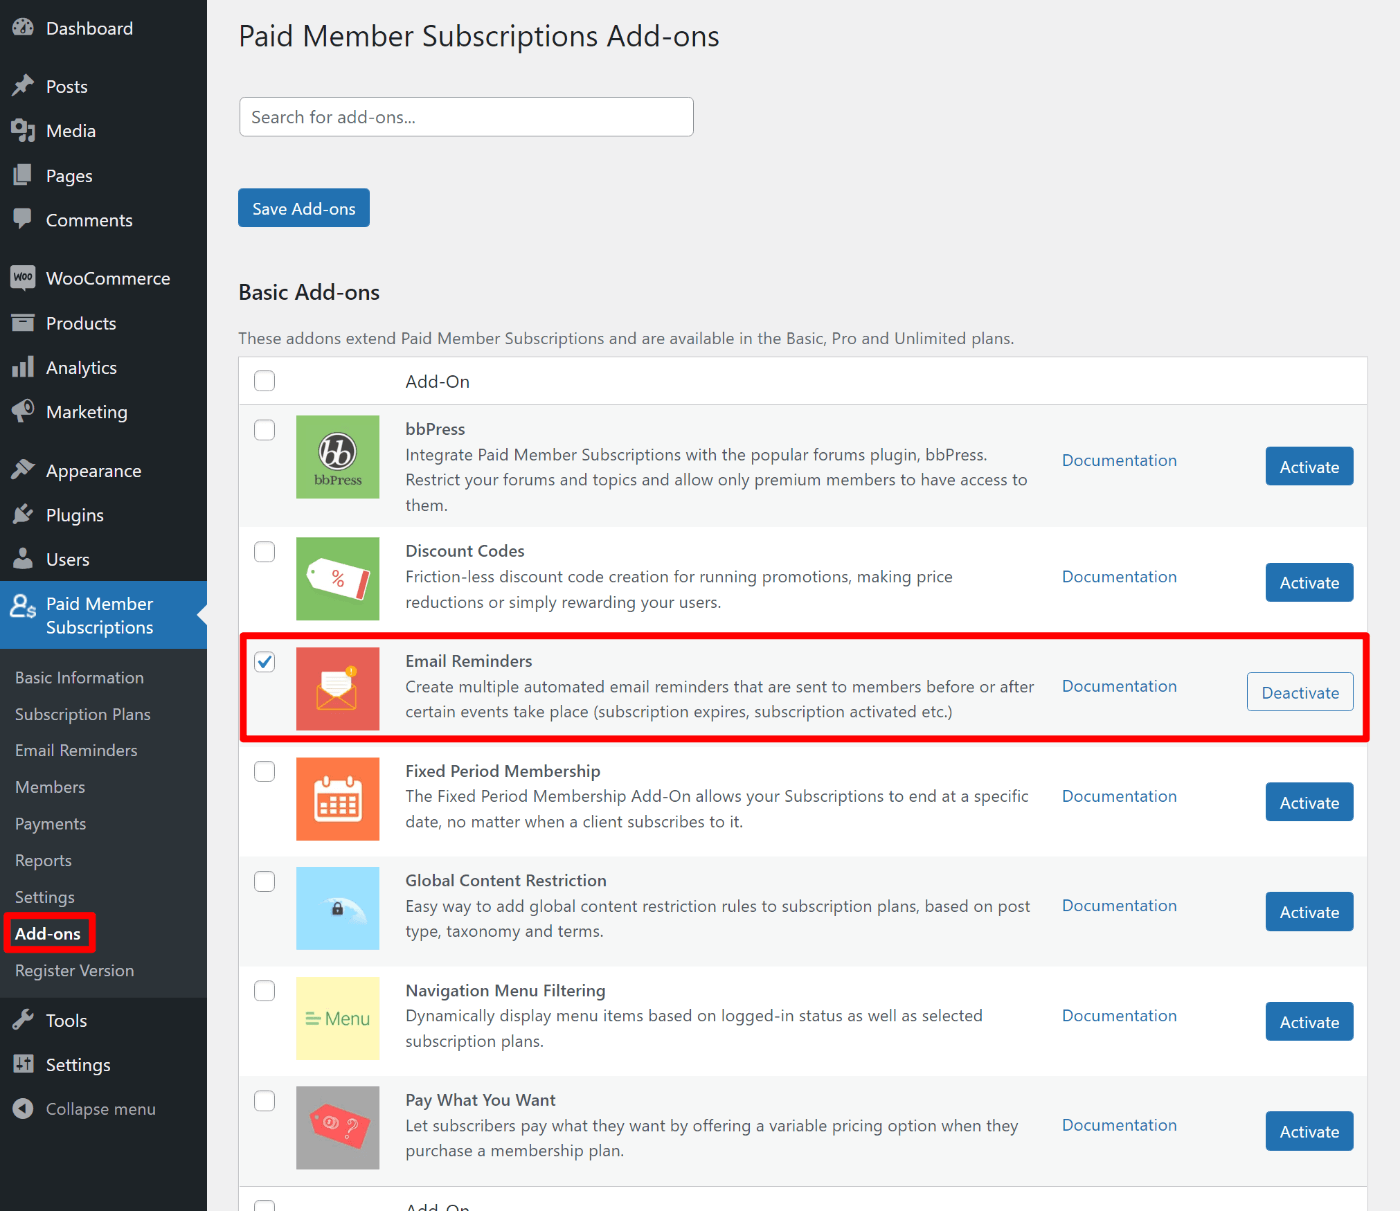The width and height of the screenshot is (1400, 1211).
Task: Click the Users person icon
Action: coord(23,559)
